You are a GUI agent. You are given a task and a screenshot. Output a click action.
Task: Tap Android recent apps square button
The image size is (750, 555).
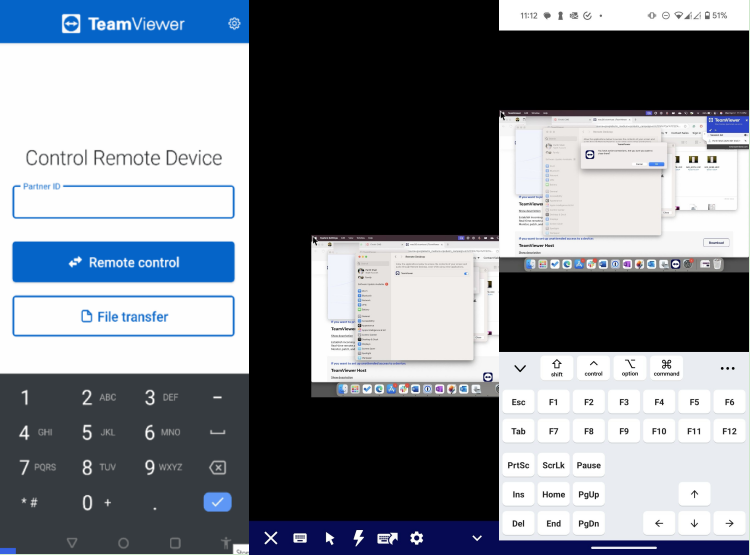click(175, 543)
